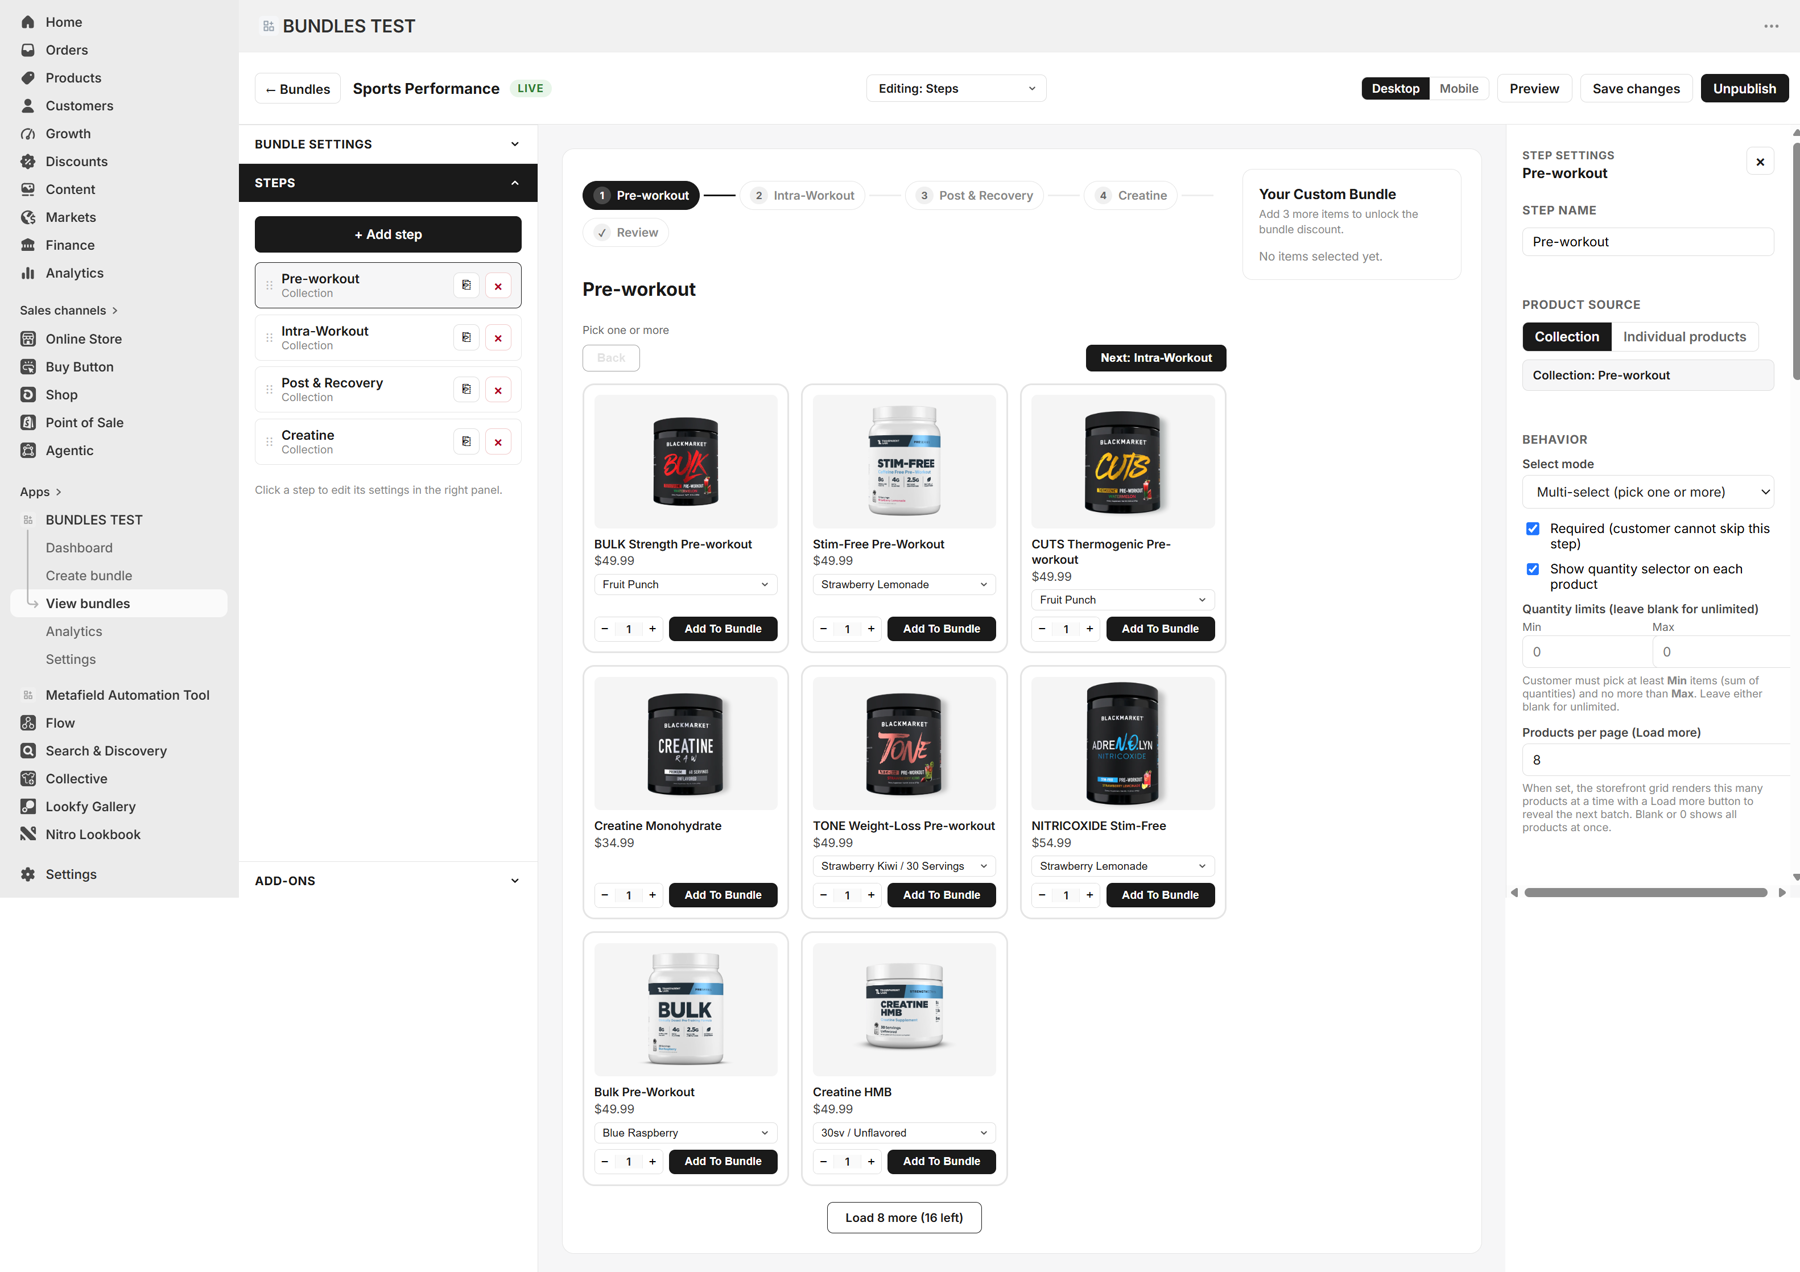Open the Flow app icon
The width and height of the screenshot is (1800, 1272).
click(28, 723)
